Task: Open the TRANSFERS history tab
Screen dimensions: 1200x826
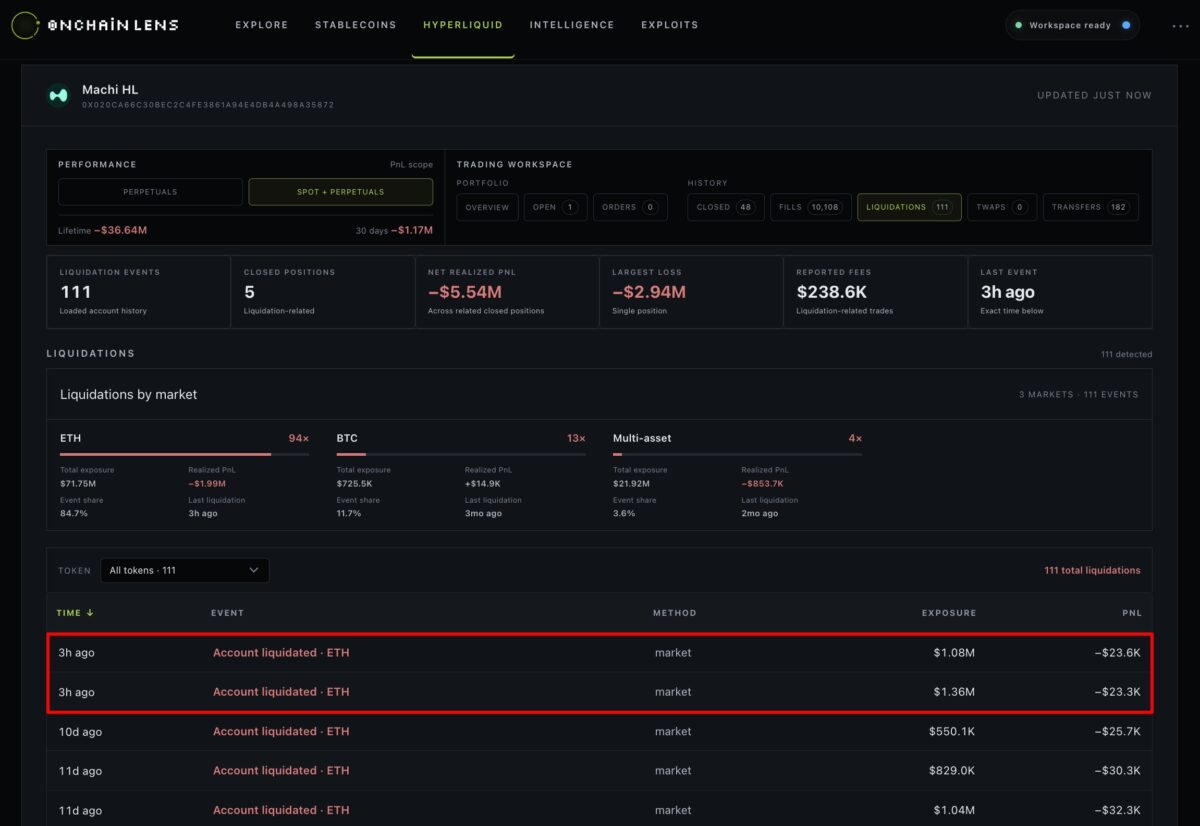Action: point(1091,207)
